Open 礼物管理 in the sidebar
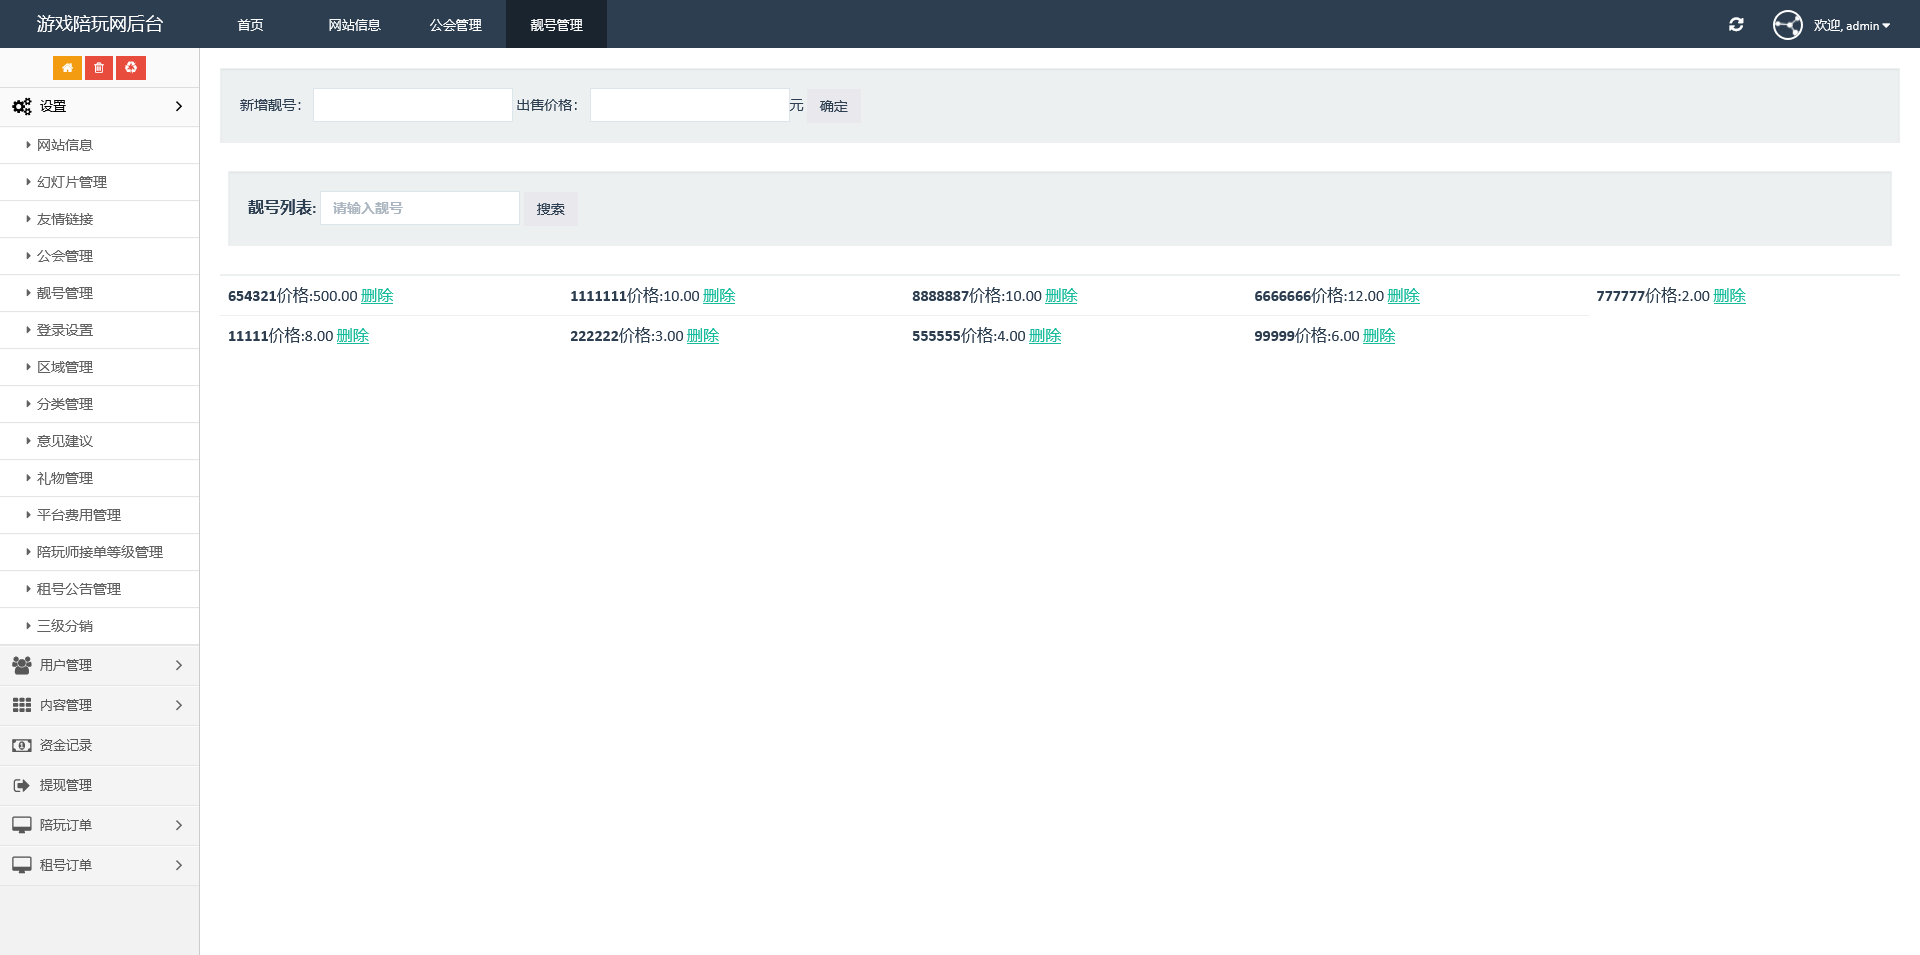The image size is (1920, 955). pyautogui.click(x=100, y=478)
